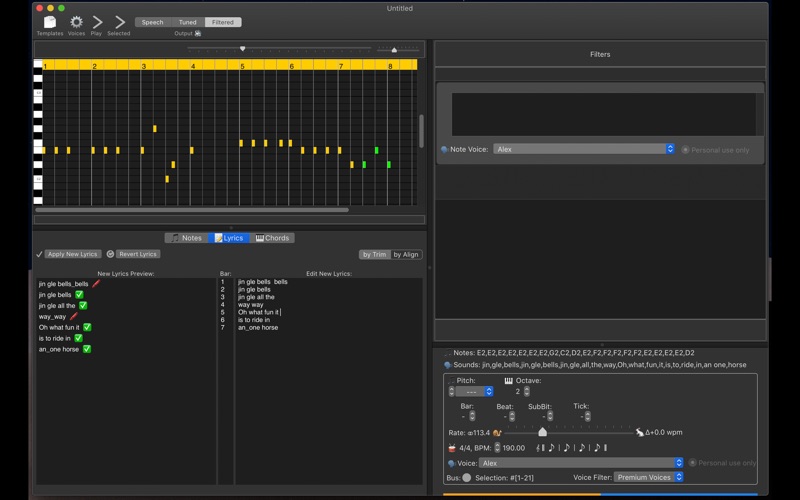
Task: Click the BPM value 190.00
Action: (514, 448)
